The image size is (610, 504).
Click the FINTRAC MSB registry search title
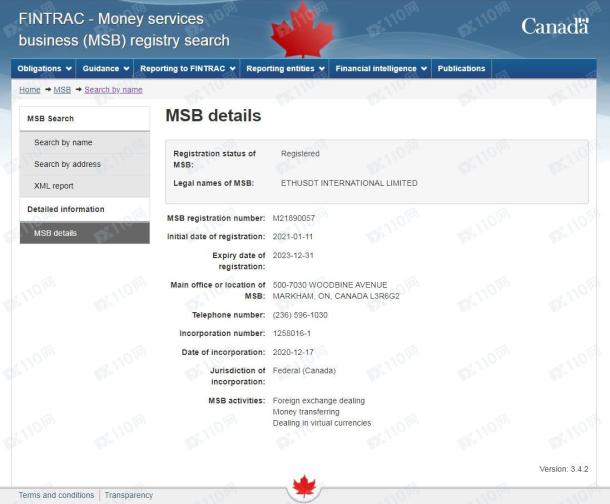click(x=124, y=30)
